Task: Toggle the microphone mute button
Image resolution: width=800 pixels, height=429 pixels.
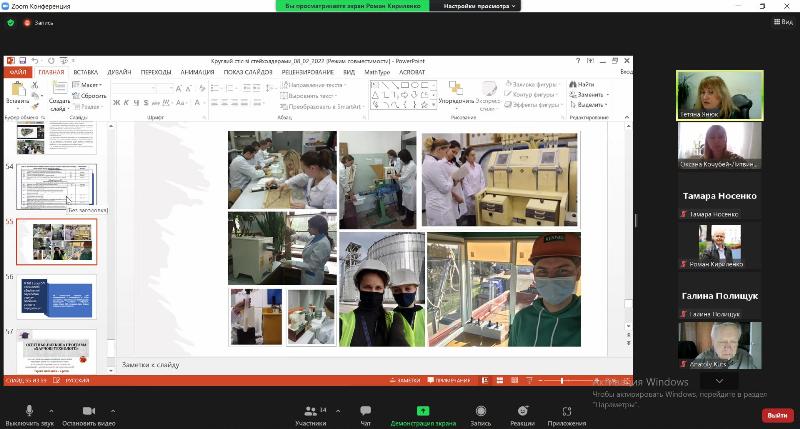Action: (29, 414)
